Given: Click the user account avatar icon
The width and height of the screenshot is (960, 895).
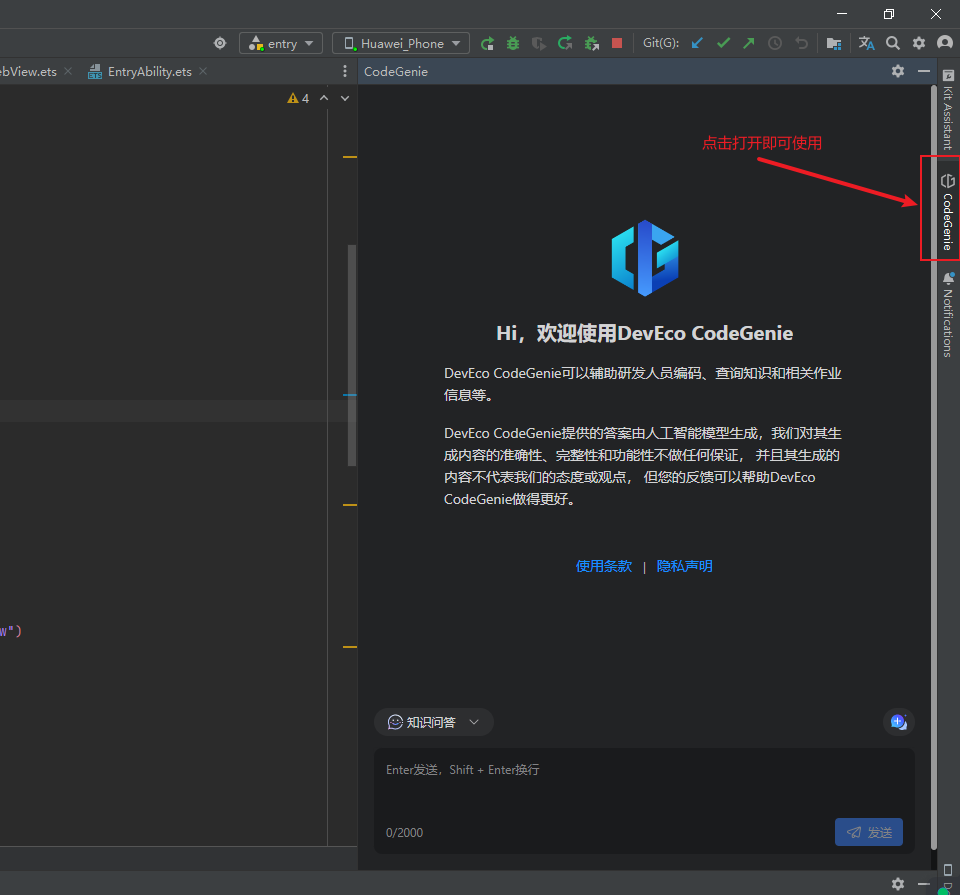Looking at the screenshot, I should [945, 43].
